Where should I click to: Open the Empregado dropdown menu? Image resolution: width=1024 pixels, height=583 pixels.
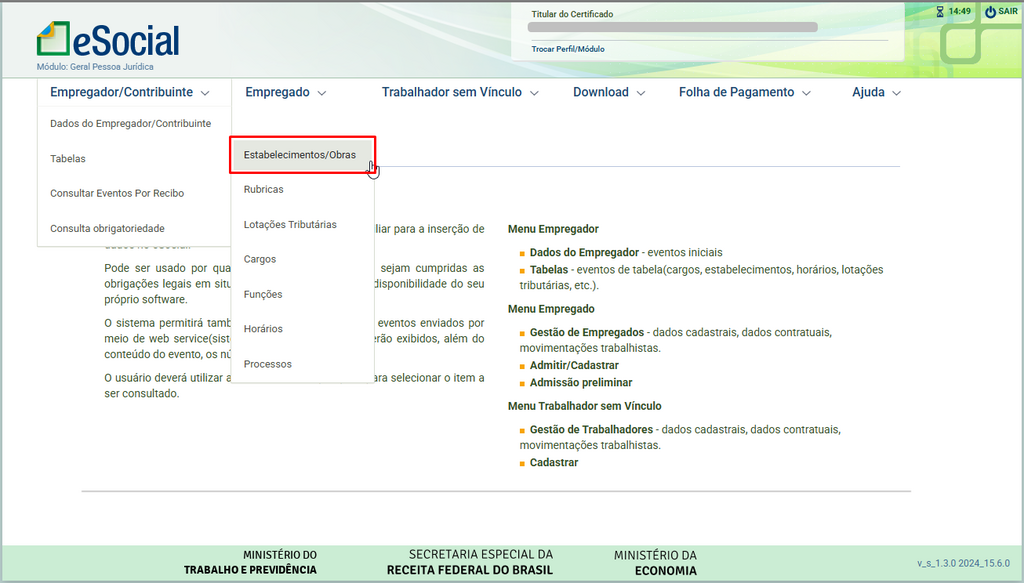[x=285, y=92]
